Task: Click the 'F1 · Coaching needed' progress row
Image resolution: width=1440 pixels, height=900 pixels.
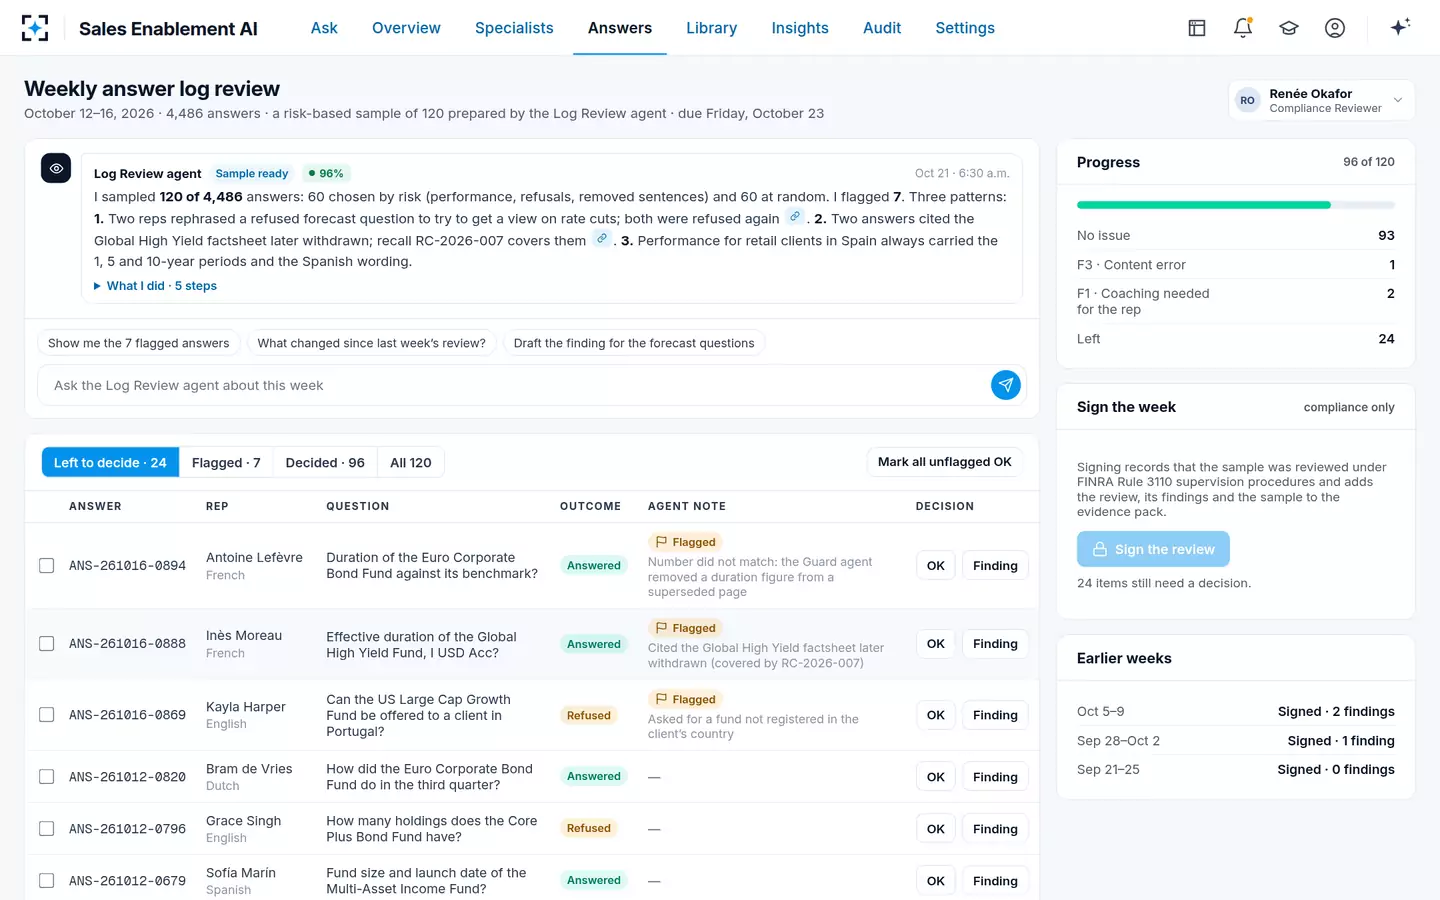Action: (x=1236, y=301)
